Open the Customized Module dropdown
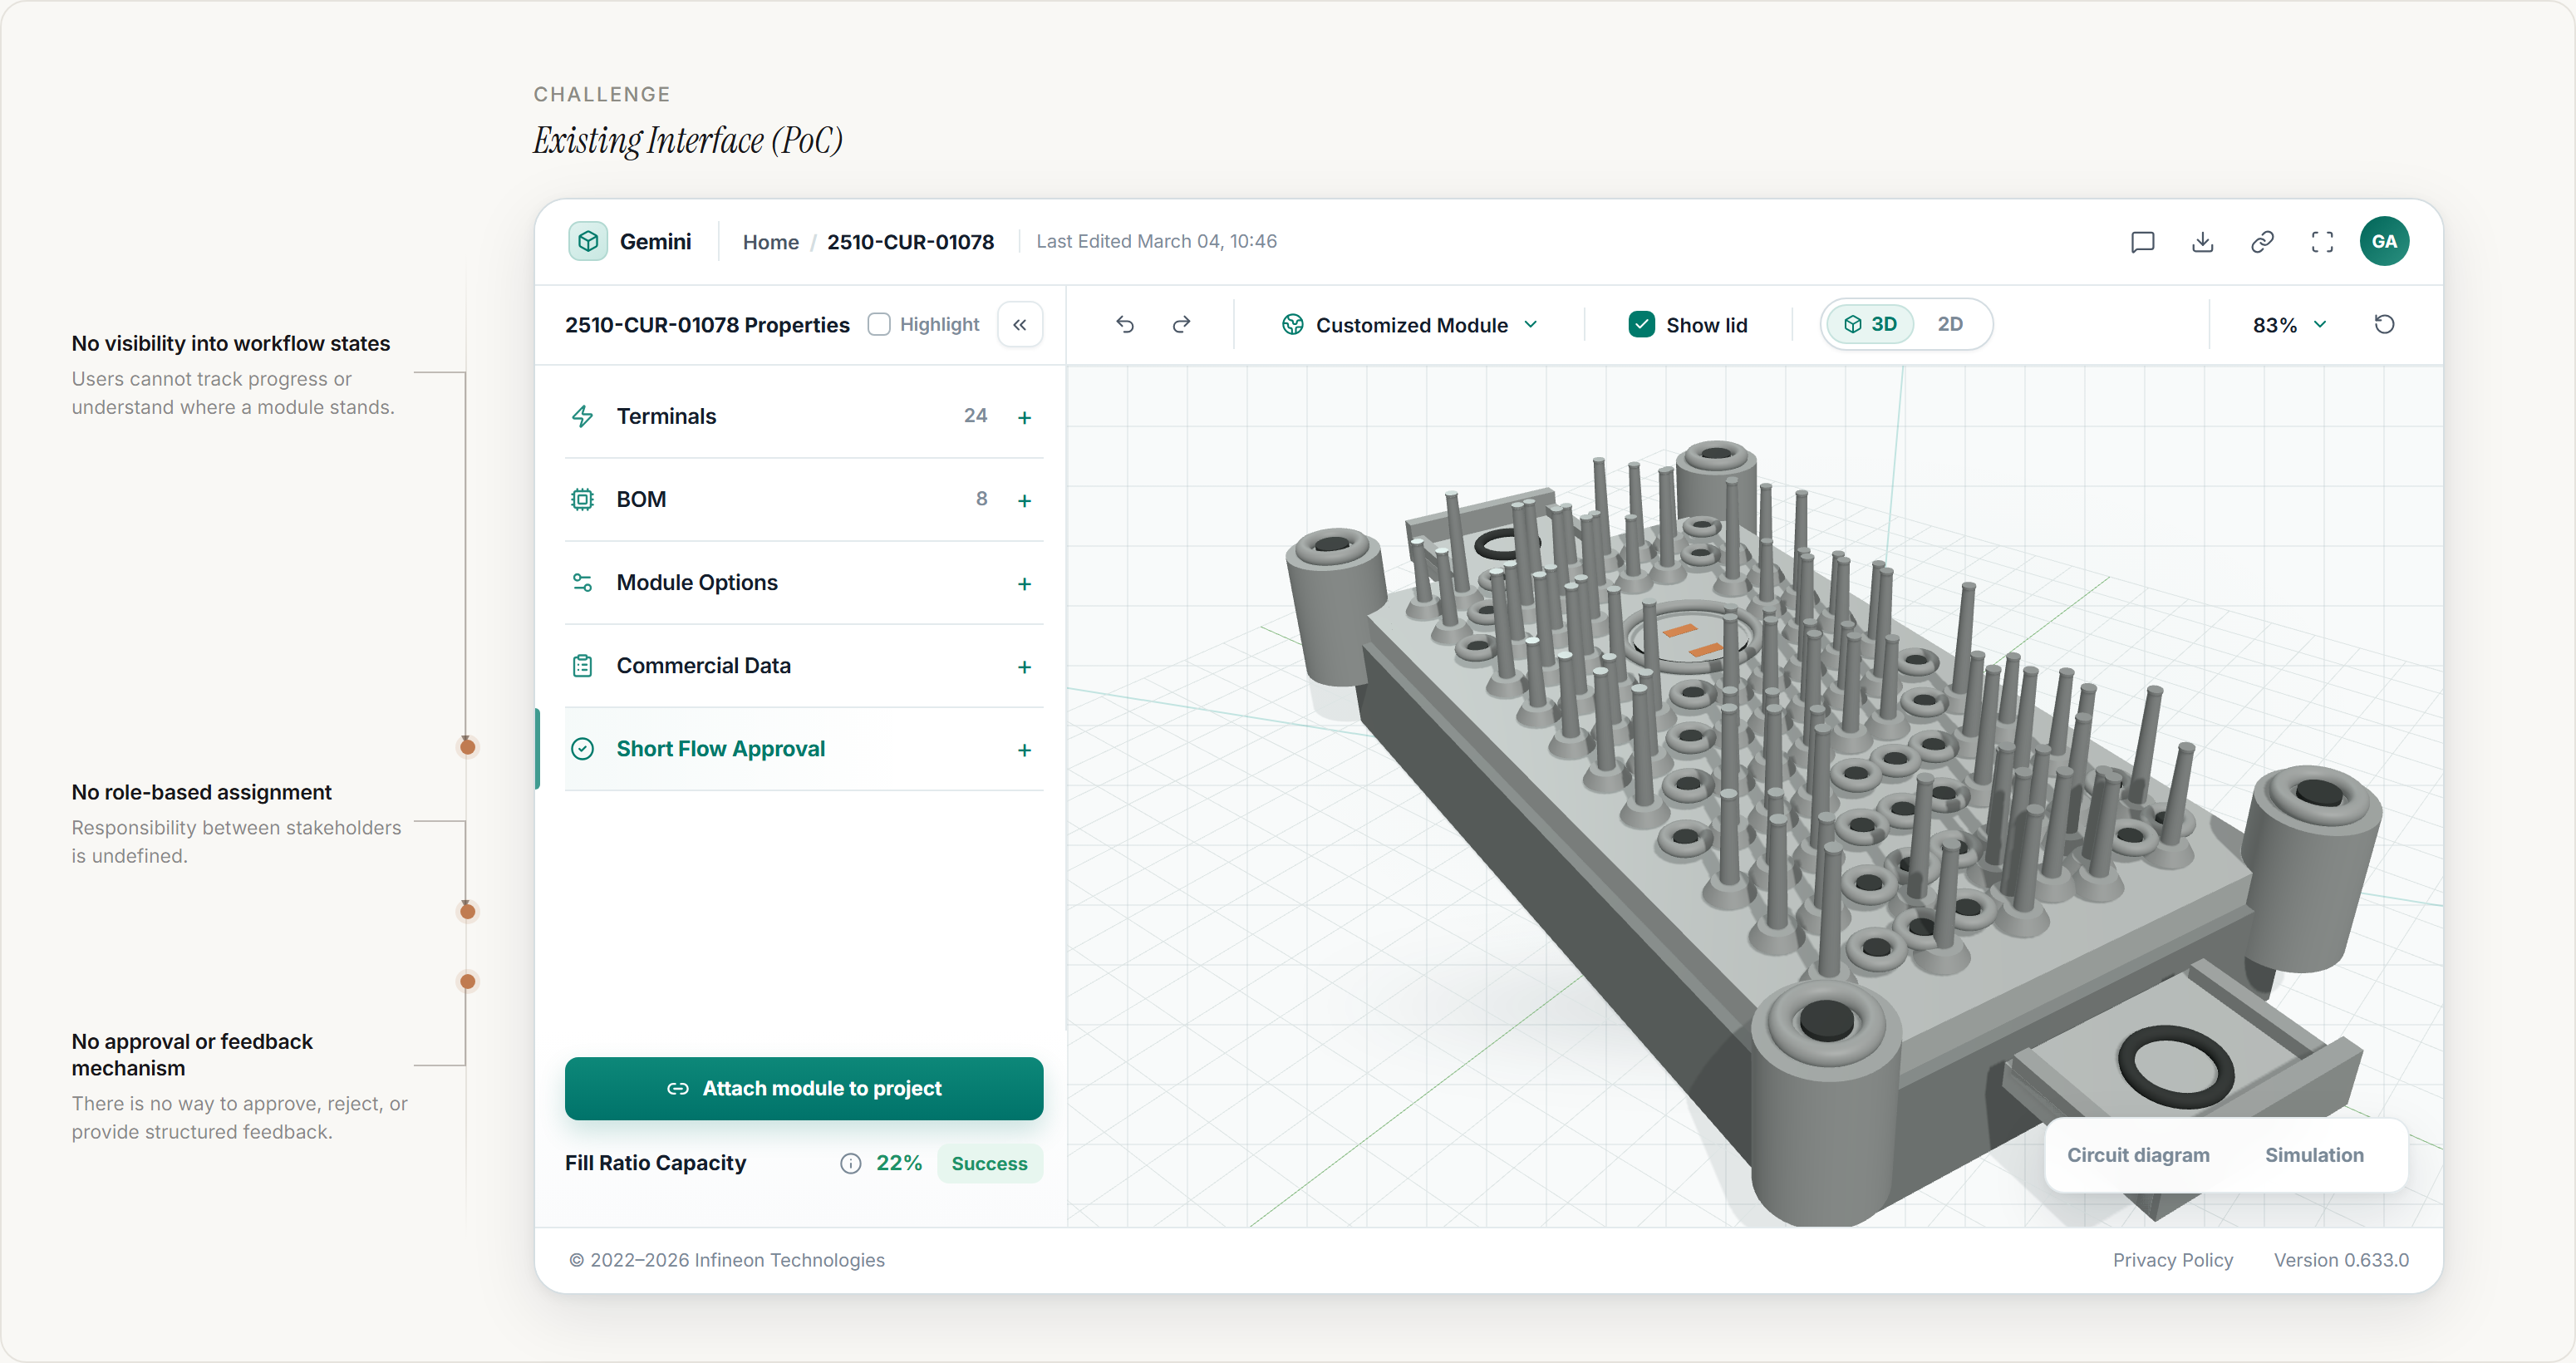Screen dimensions: 2576x1363 pyautogui.click(x=1410, y=324)
